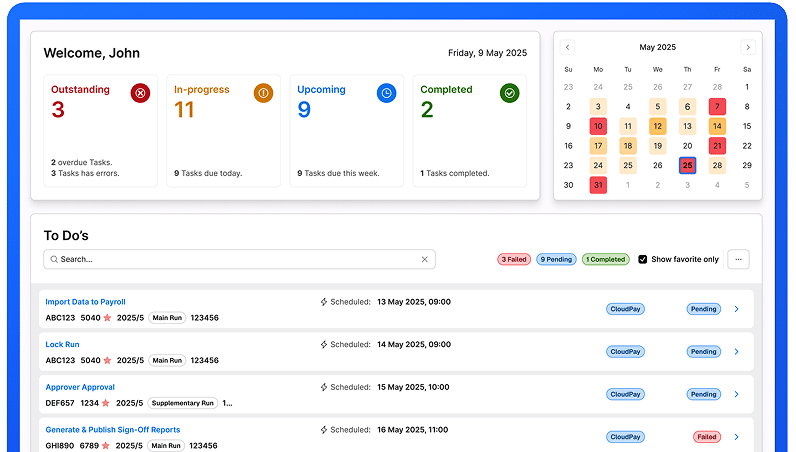Open the Upcoming tasks card

(347, 131)
